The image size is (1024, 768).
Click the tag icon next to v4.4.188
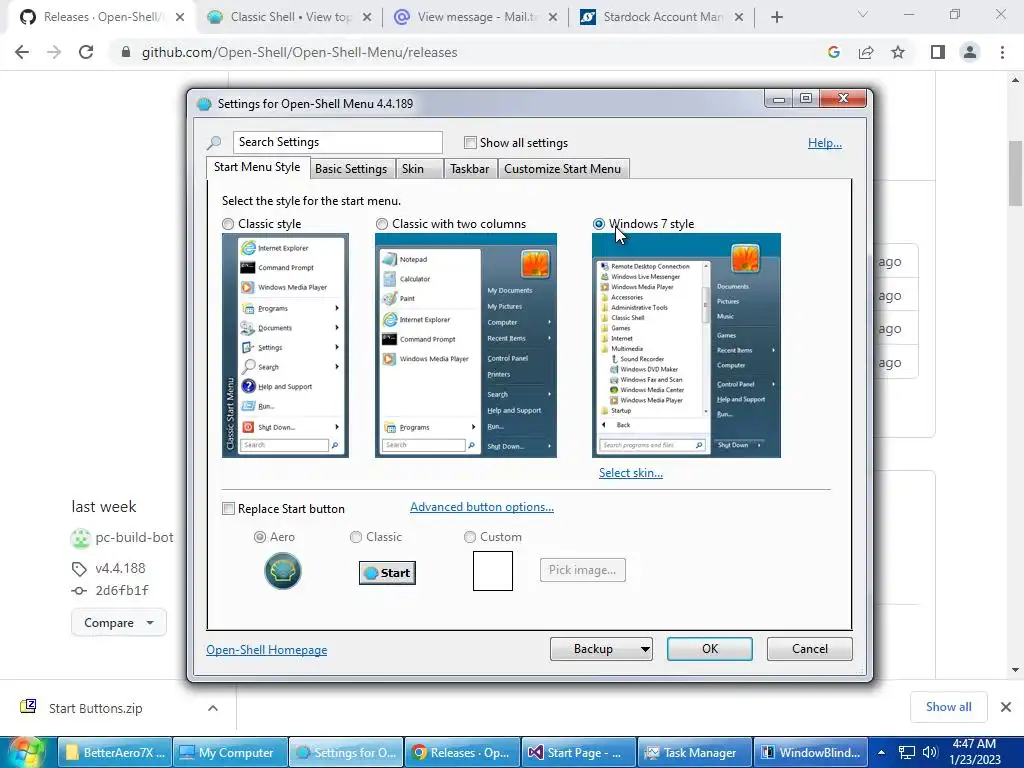tap(79, 569)
